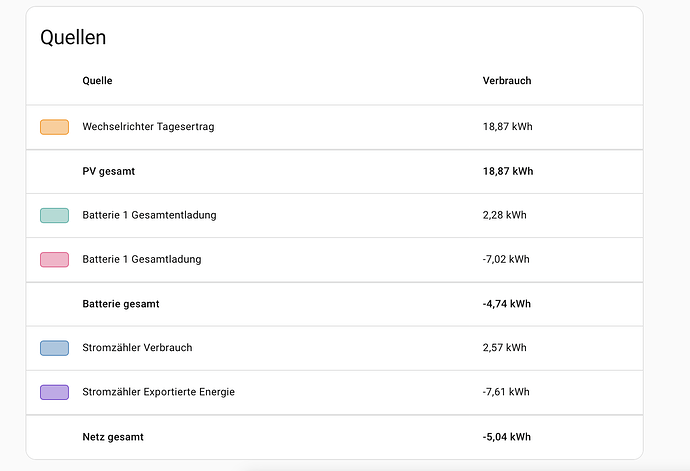Click the orange Wechselrichter Tagesertrag color swatch
This screenshot has width=690, height=471.
(55, 127)
